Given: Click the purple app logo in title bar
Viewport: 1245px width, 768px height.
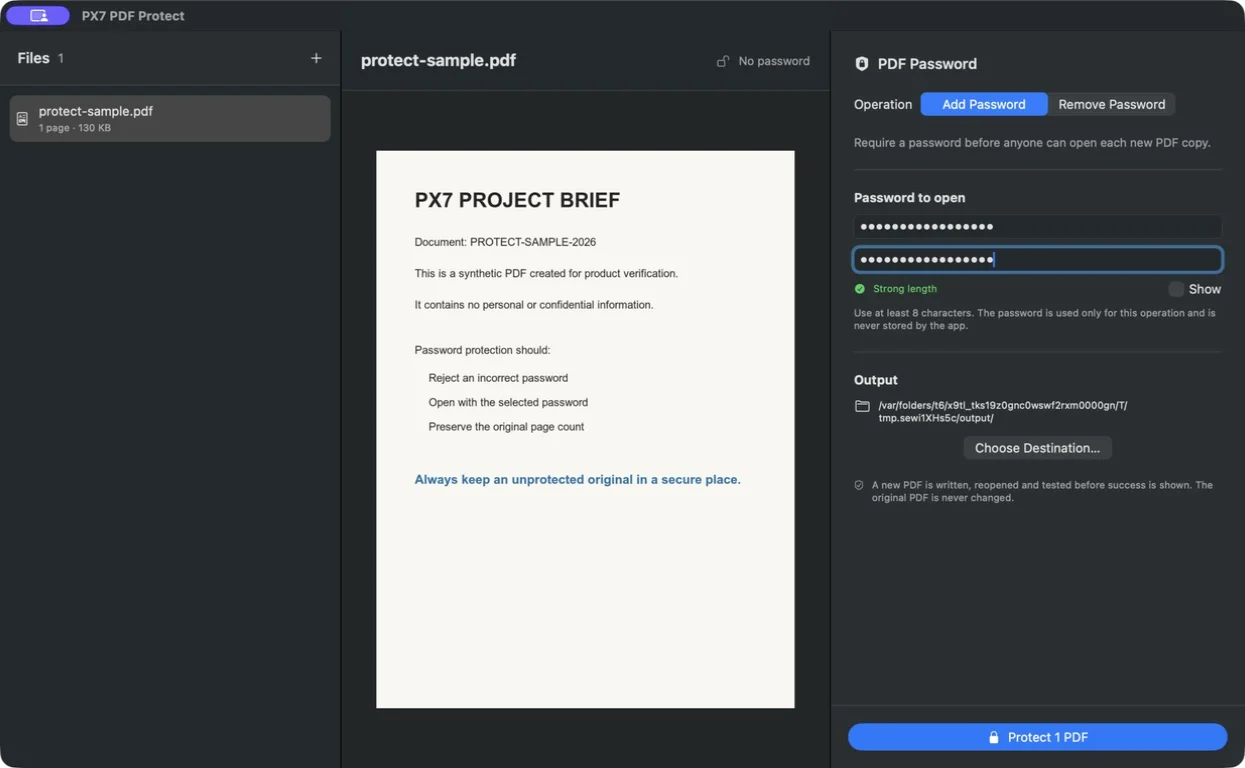Looking at the screenshot, I should [38, 16].
